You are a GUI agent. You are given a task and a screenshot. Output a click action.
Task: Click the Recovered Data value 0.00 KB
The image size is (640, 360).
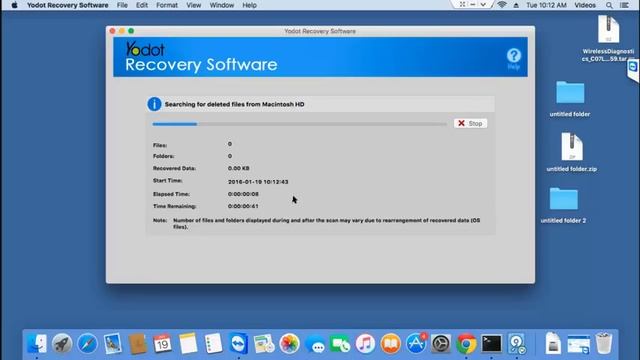tap(239, 168)
